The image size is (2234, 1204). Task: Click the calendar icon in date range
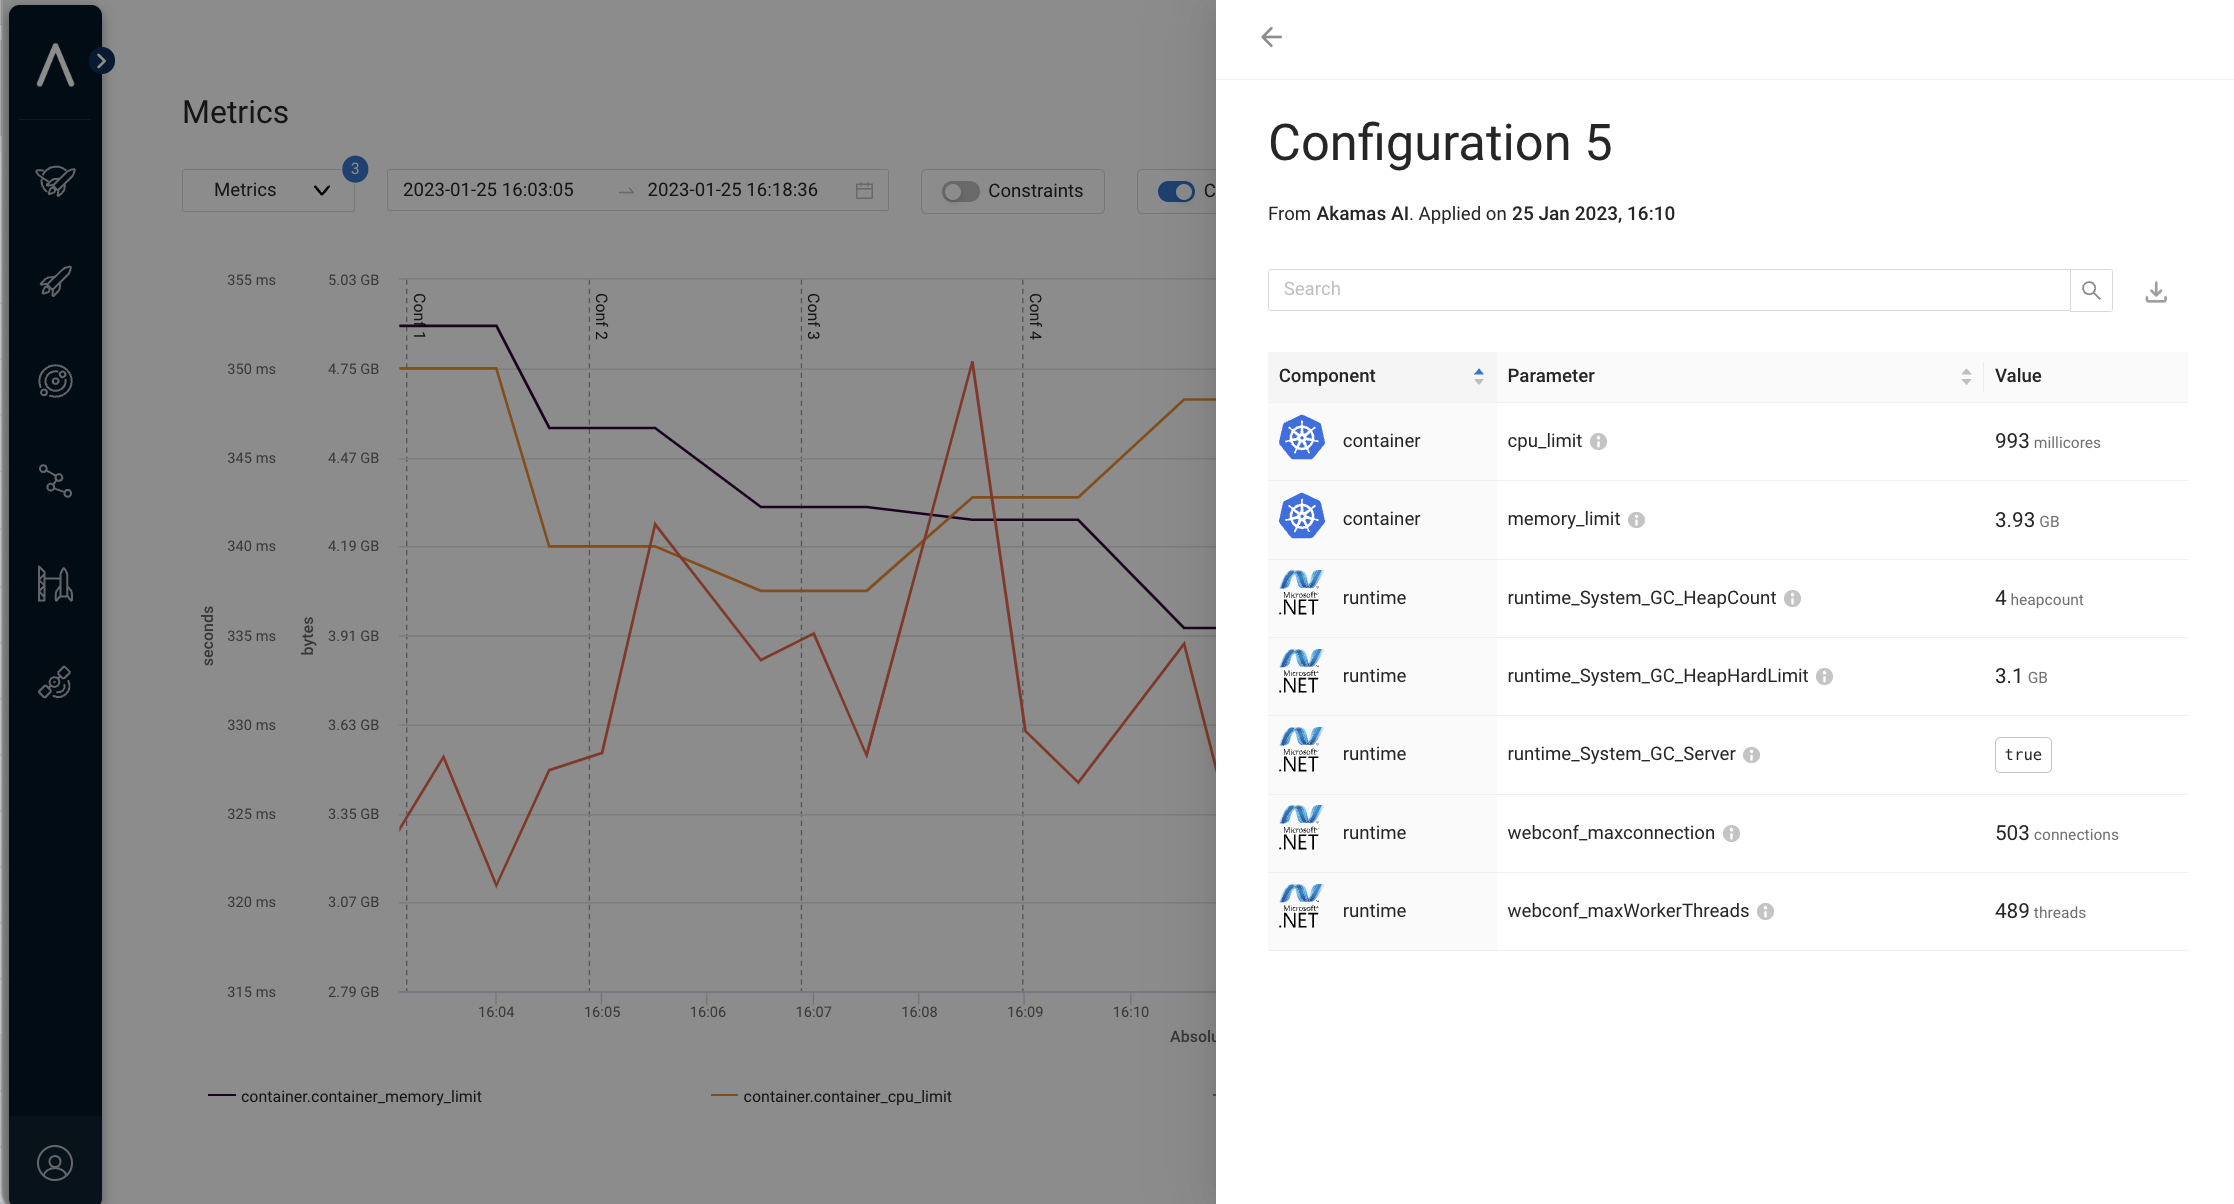pyautogui.click(x=865, y=191)
